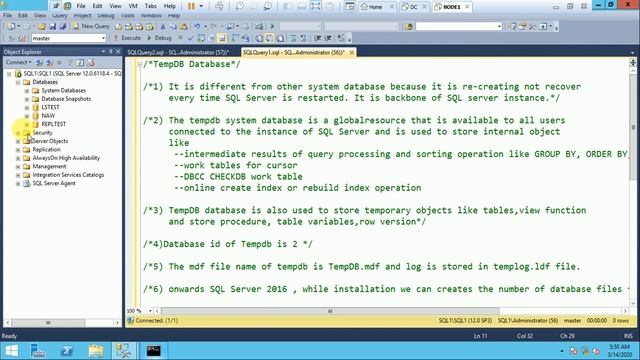The width and height of the screenshot is (640, 360).
Task: Toggle Results to Grid option
Action: click(270, 38)
